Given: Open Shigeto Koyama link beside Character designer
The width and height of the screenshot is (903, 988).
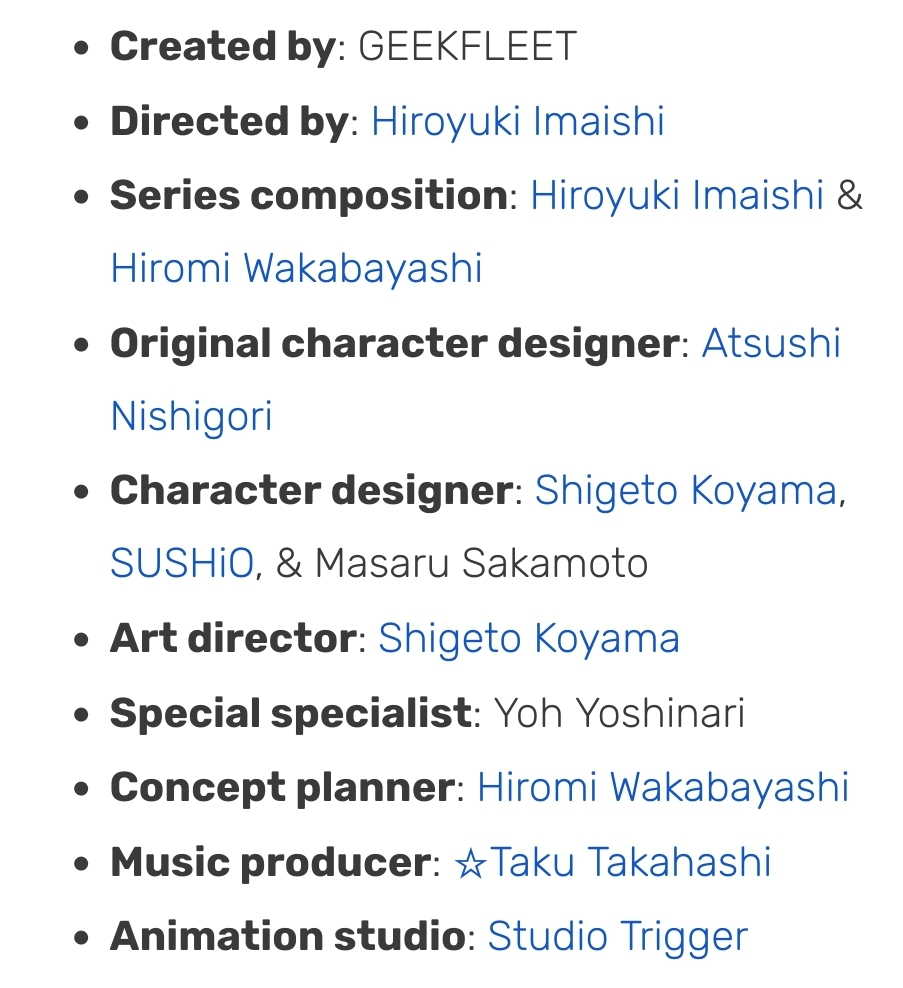Looking at the screenshot, I should tap(687, 490).
